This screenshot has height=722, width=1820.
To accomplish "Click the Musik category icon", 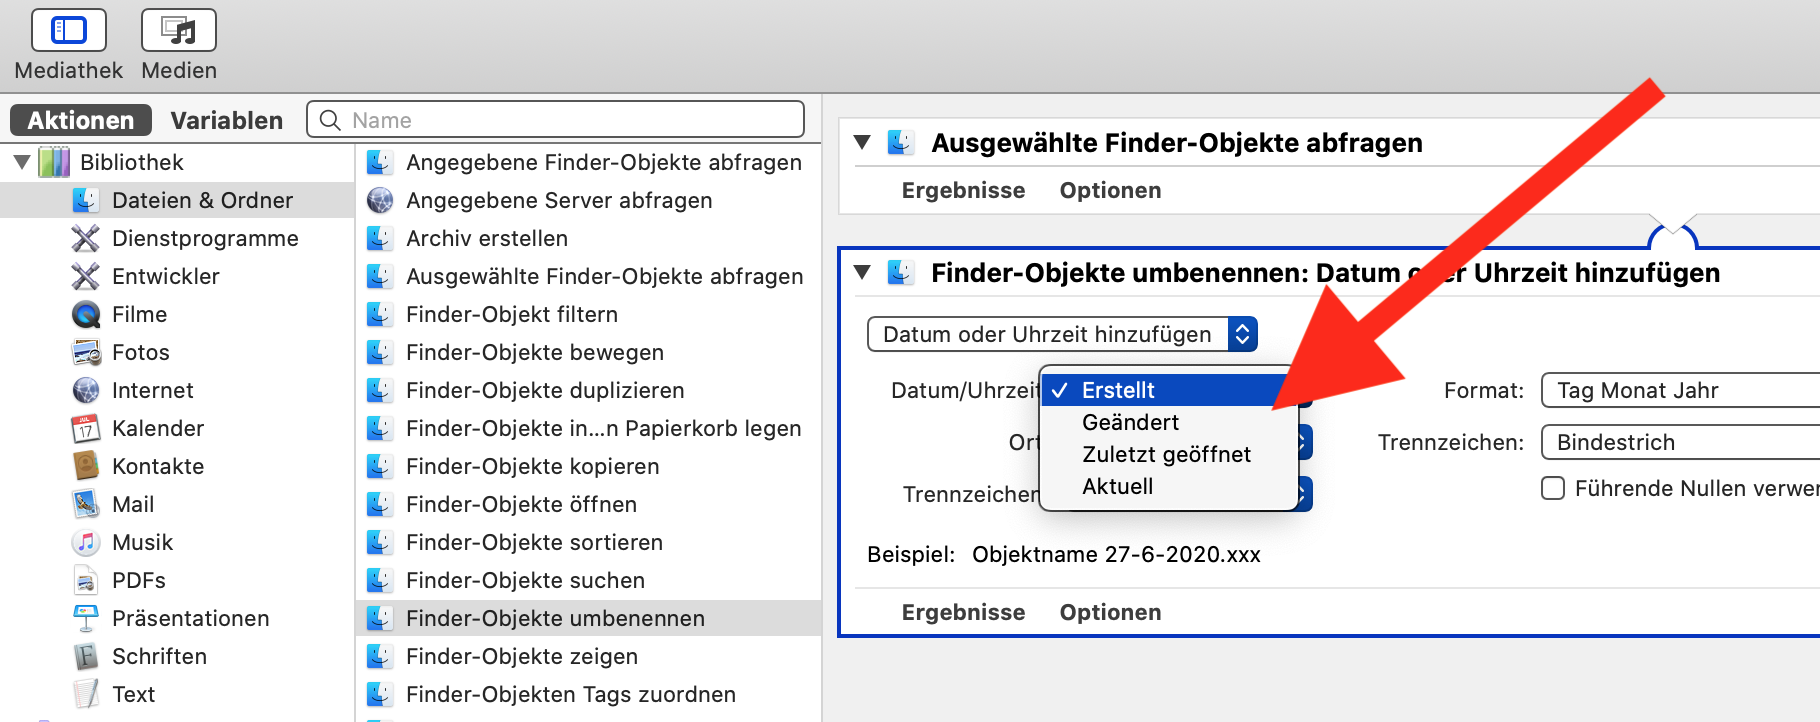I will (x=86, y=543).
